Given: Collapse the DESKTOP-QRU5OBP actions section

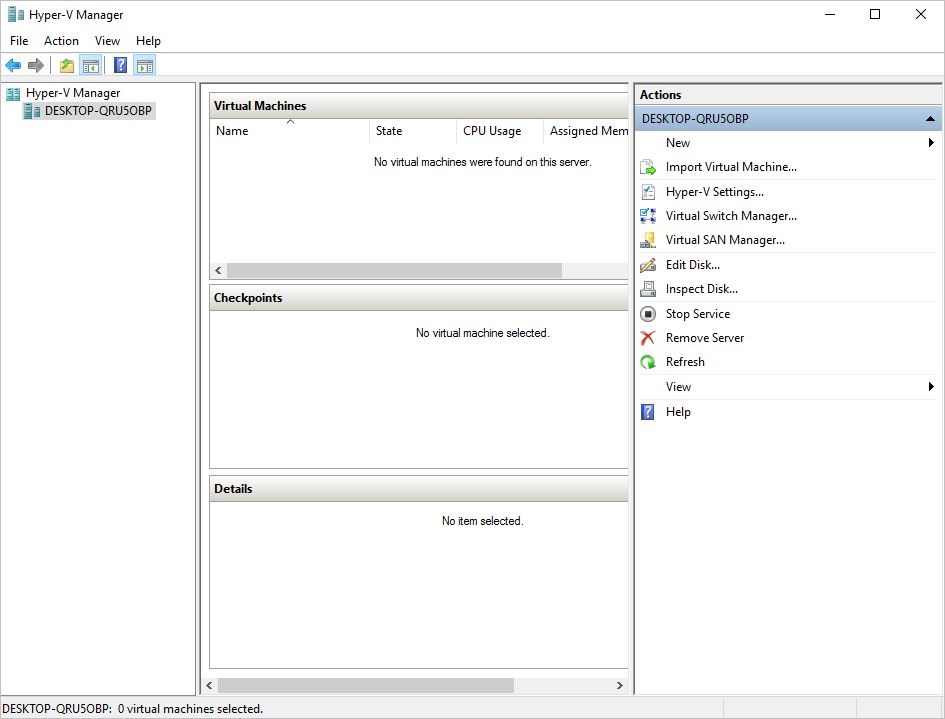Looking at the screenshot, I should point(931,119).
